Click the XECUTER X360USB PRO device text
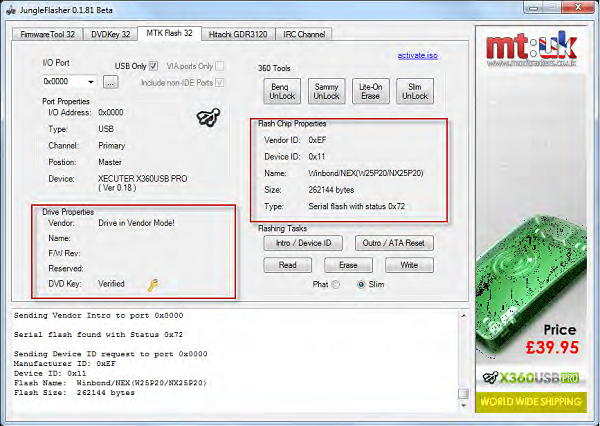 142,183
